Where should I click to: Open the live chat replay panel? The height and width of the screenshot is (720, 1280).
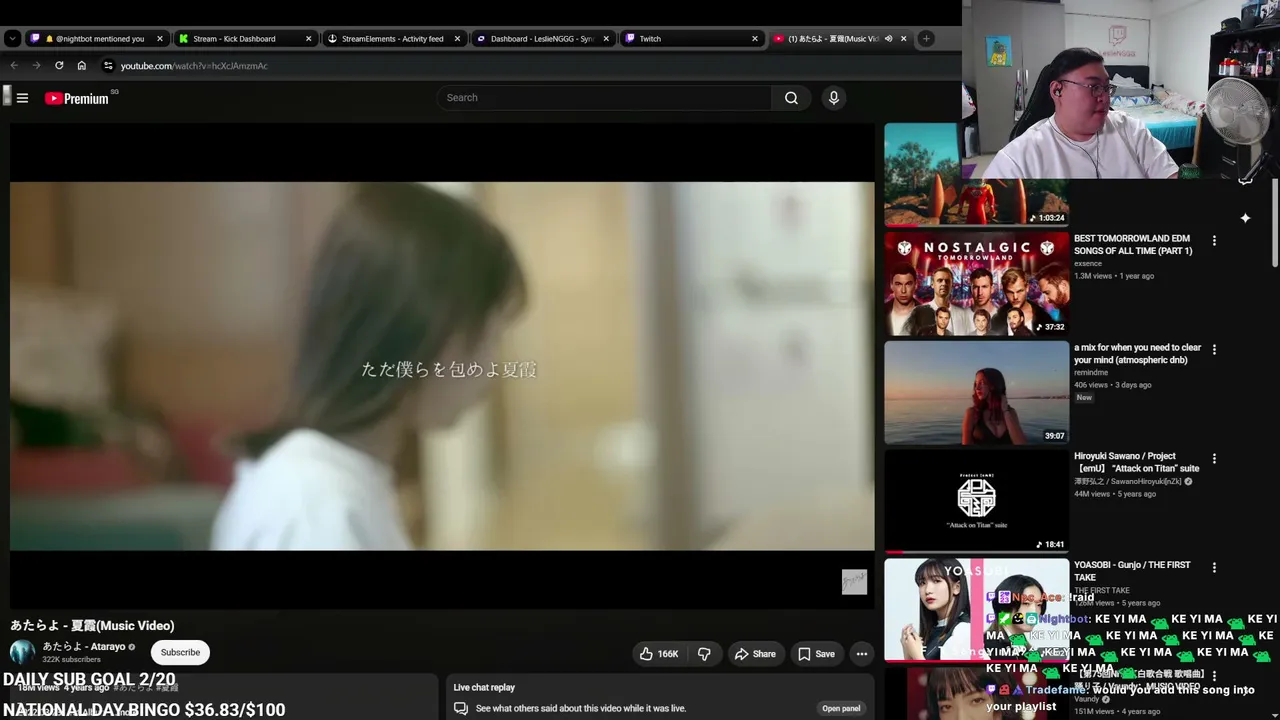[841, 708]
